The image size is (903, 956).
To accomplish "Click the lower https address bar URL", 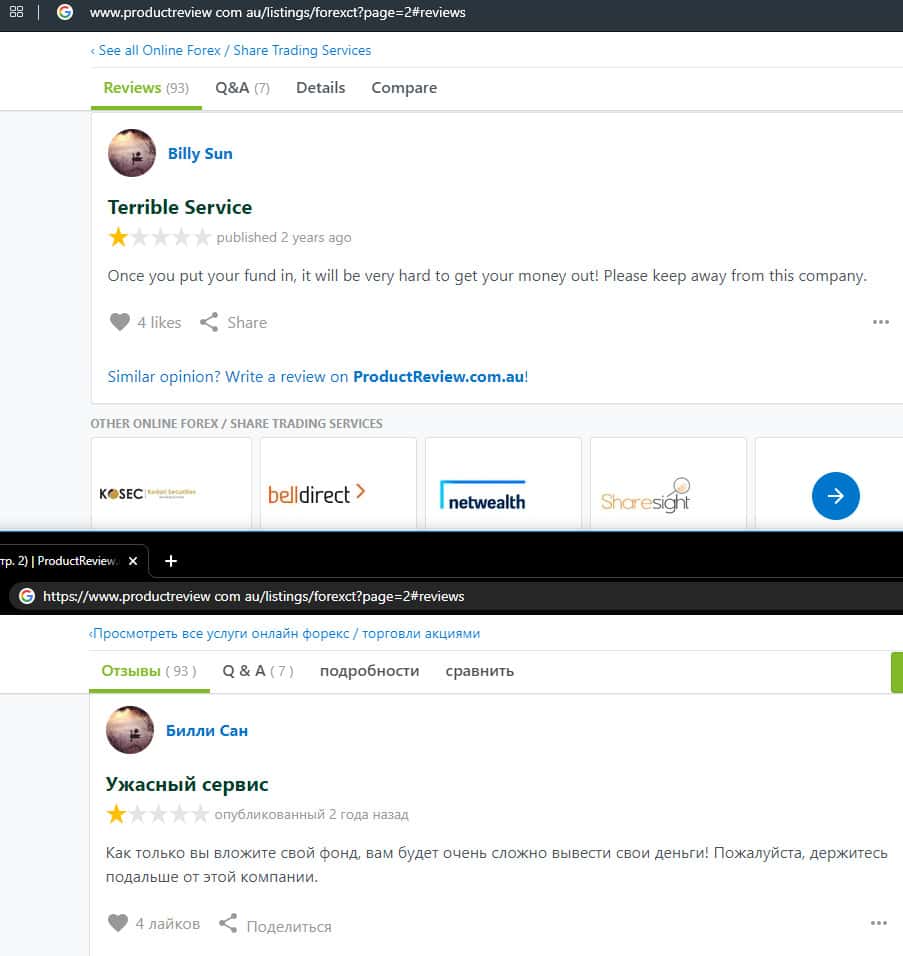I will 254,596.
